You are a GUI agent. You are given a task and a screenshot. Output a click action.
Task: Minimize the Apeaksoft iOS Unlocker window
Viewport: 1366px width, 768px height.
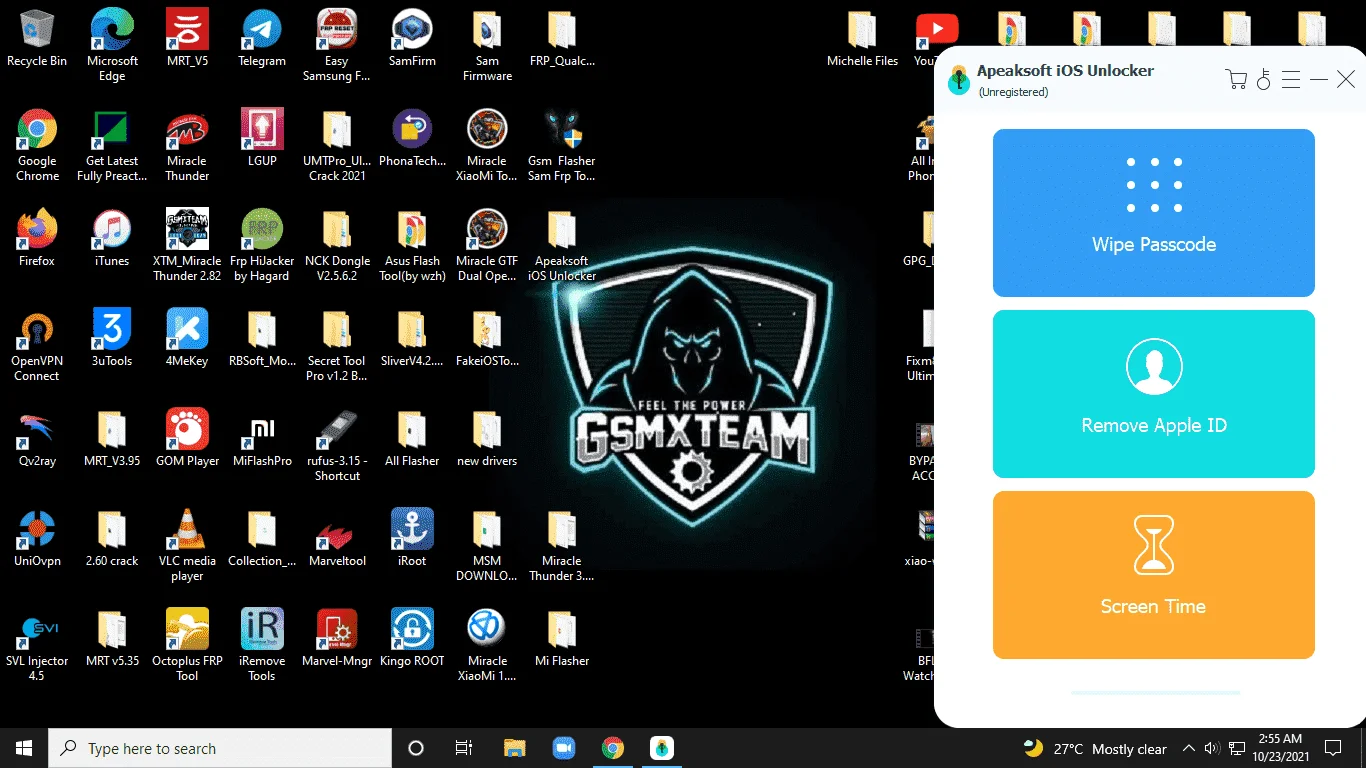1319,80
